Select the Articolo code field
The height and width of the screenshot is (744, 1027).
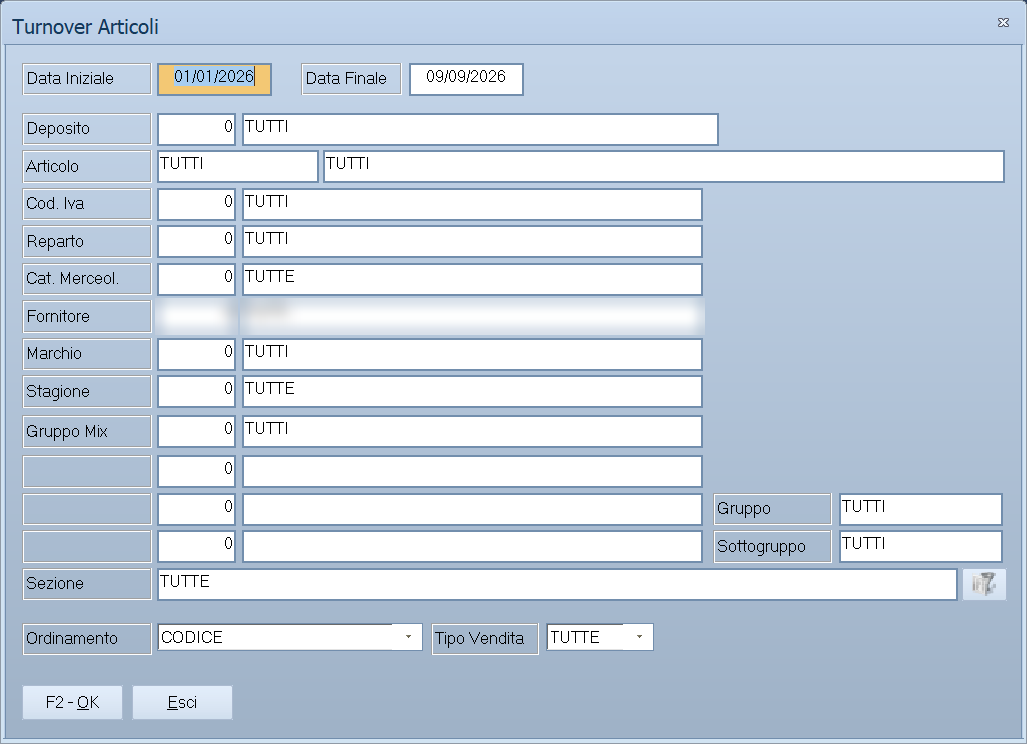pos(238,166)
